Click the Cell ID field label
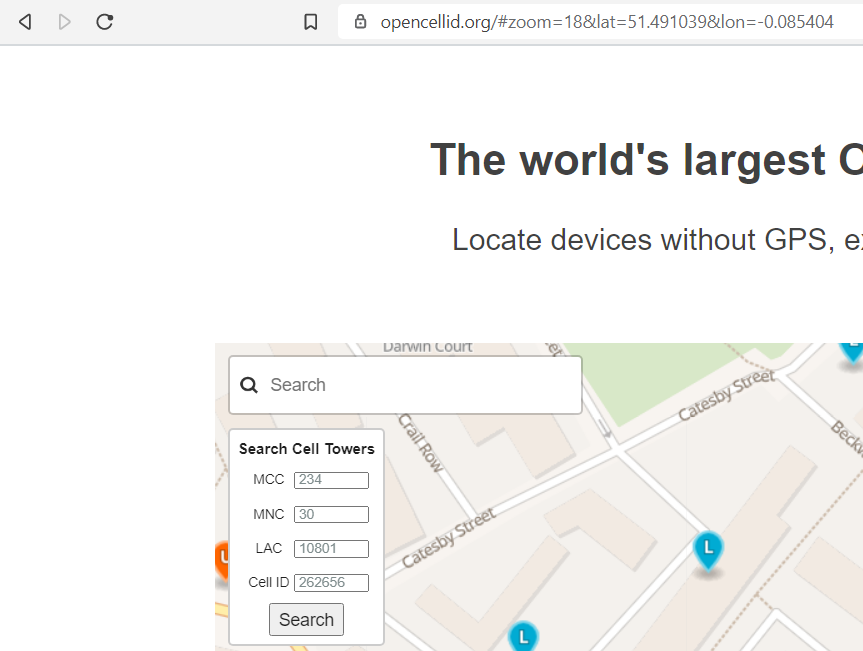The height and width of the screenshot is (651, 863). tap(269, 582)
